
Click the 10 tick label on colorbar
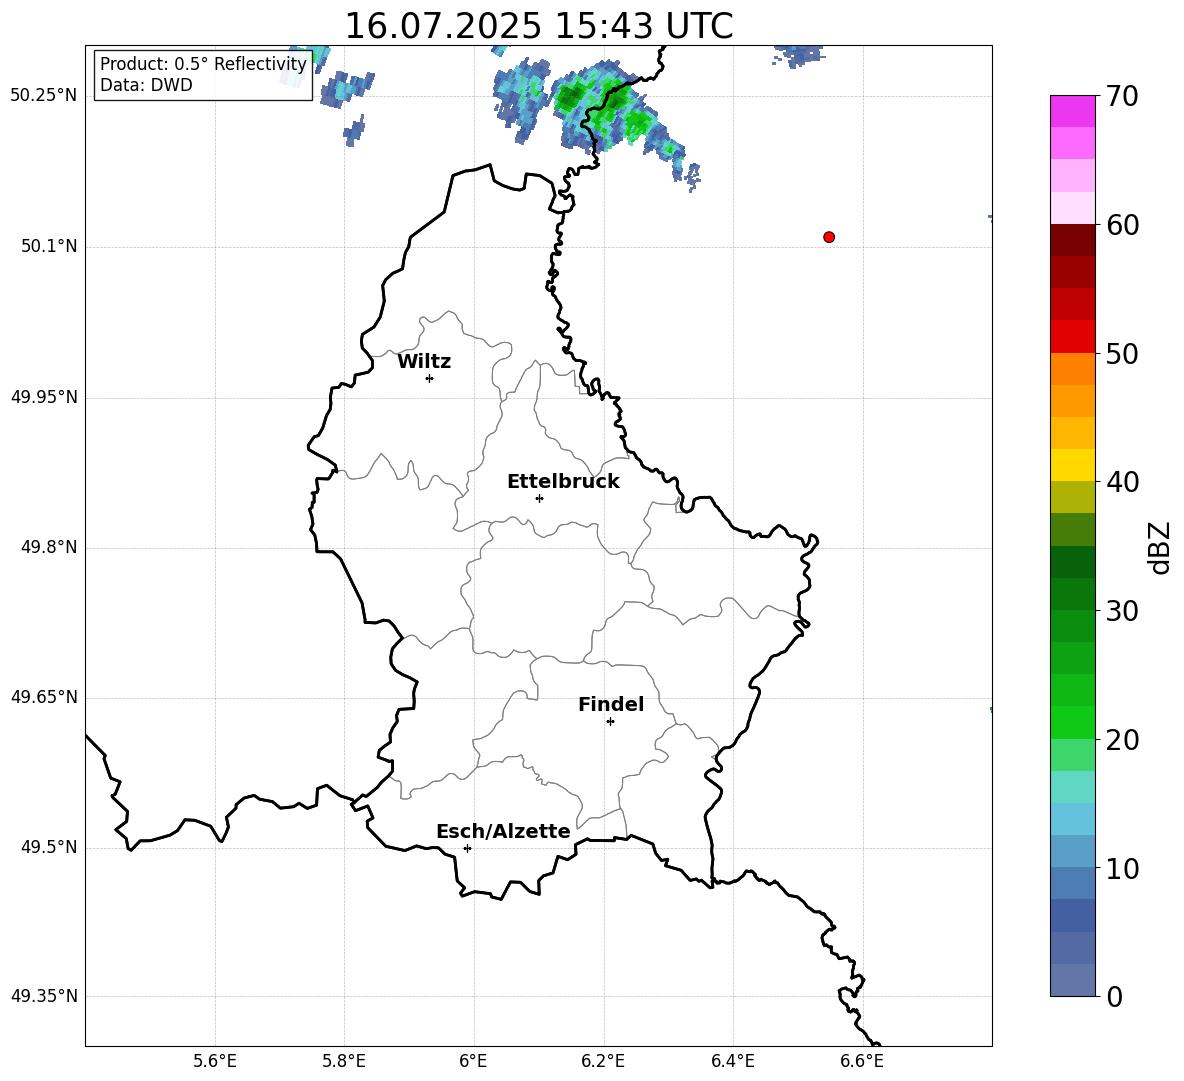1122,868
